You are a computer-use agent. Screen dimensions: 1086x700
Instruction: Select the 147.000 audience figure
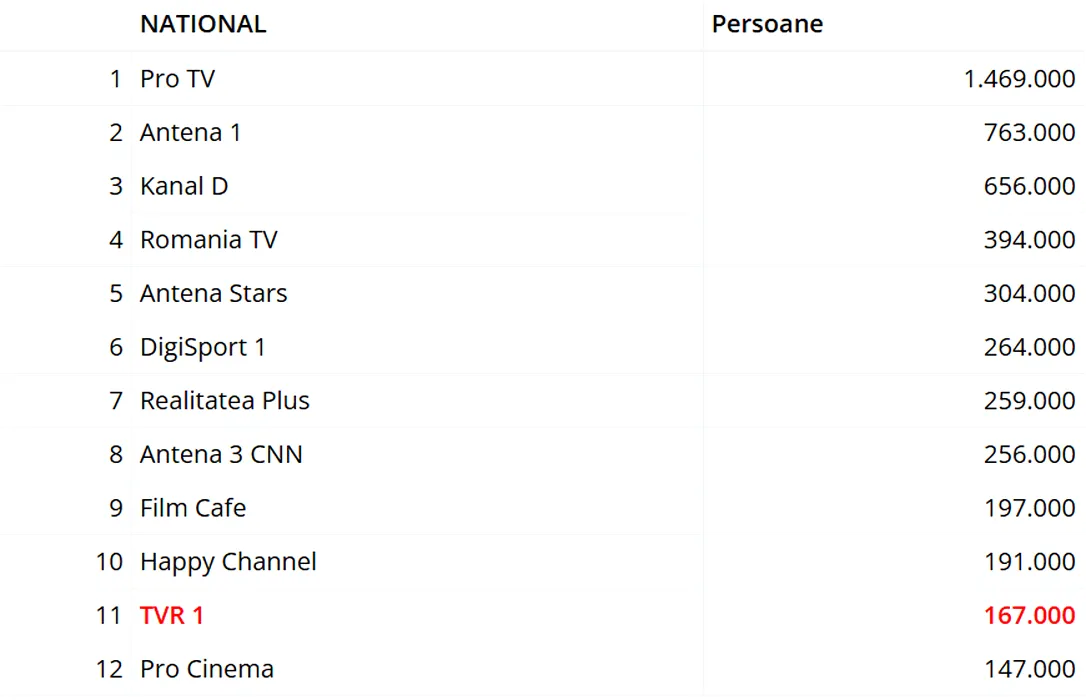1029,669
